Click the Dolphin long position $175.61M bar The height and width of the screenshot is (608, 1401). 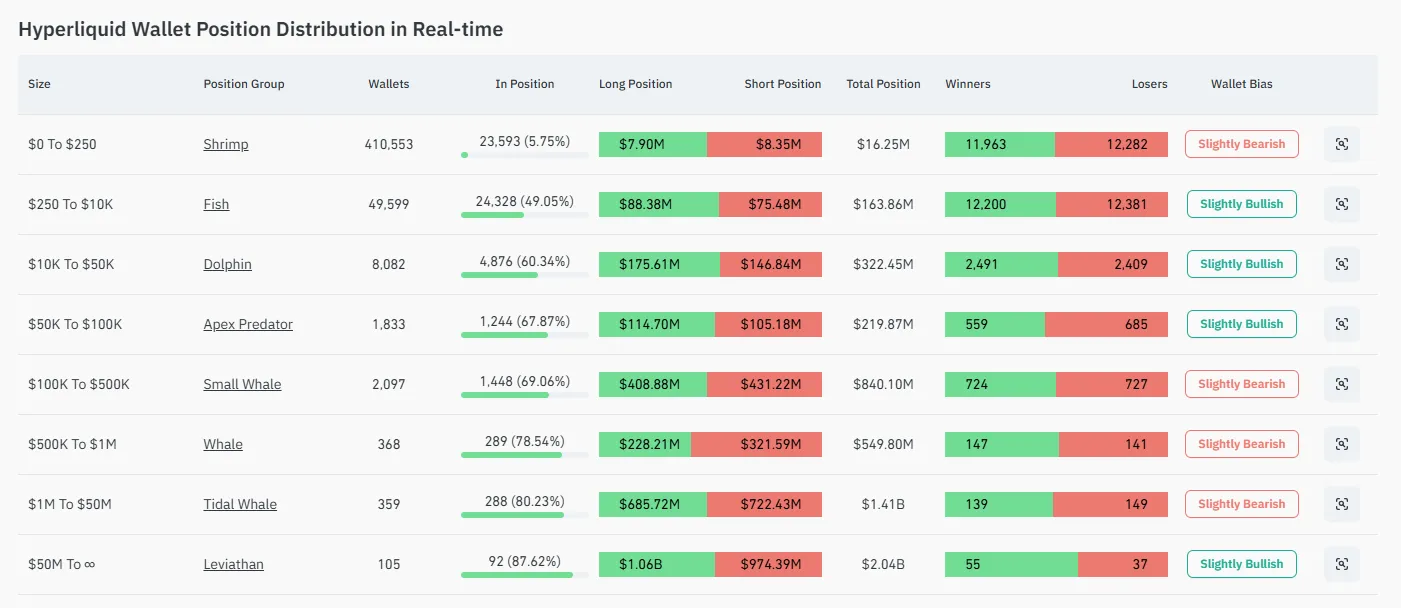(659, 264)
